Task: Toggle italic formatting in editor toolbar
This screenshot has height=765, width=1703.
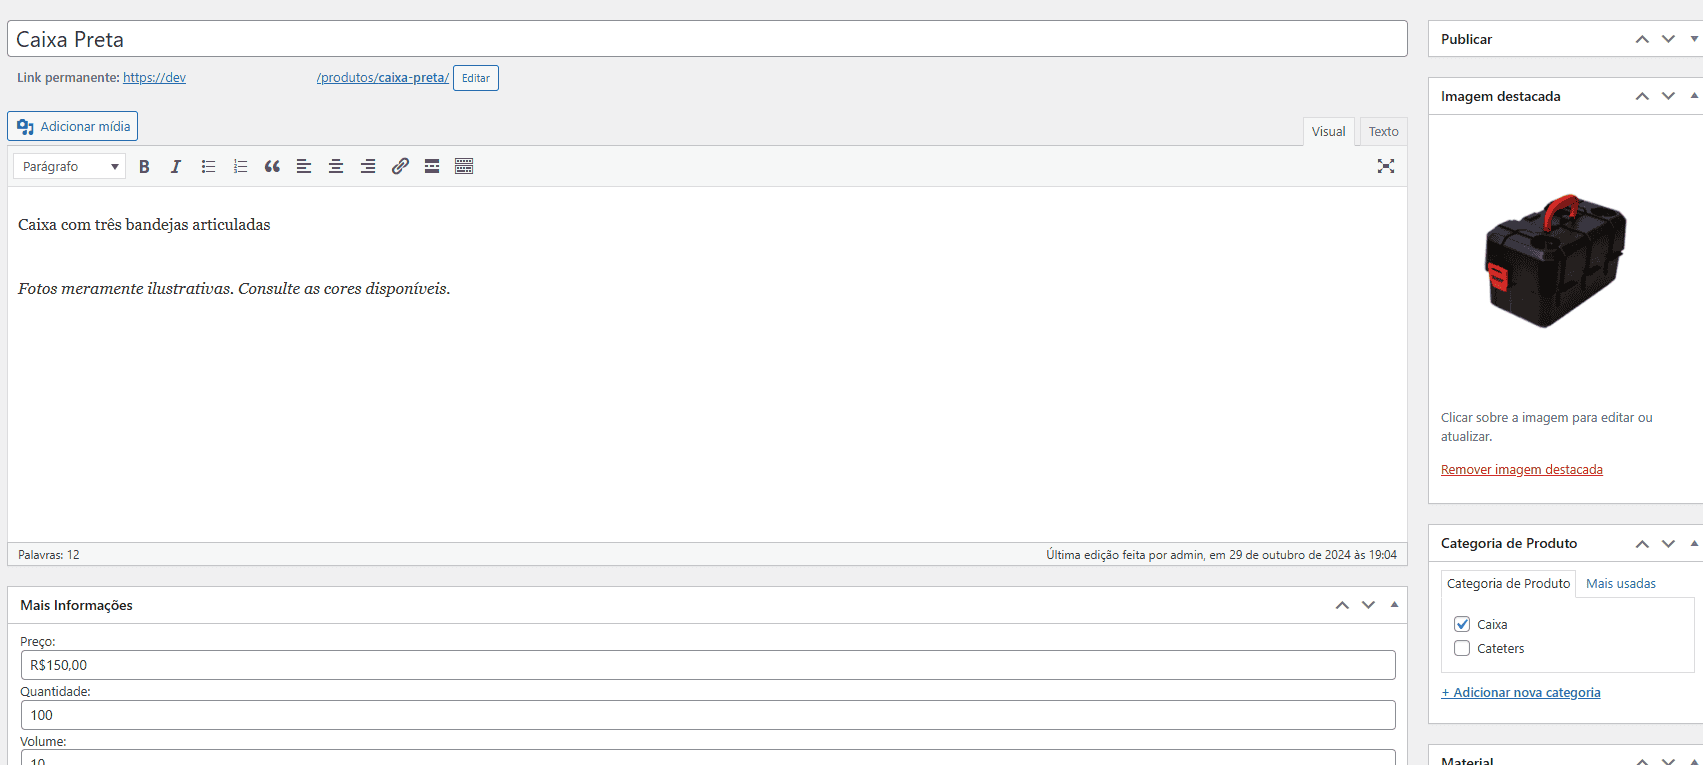Action: click(176, 167)
